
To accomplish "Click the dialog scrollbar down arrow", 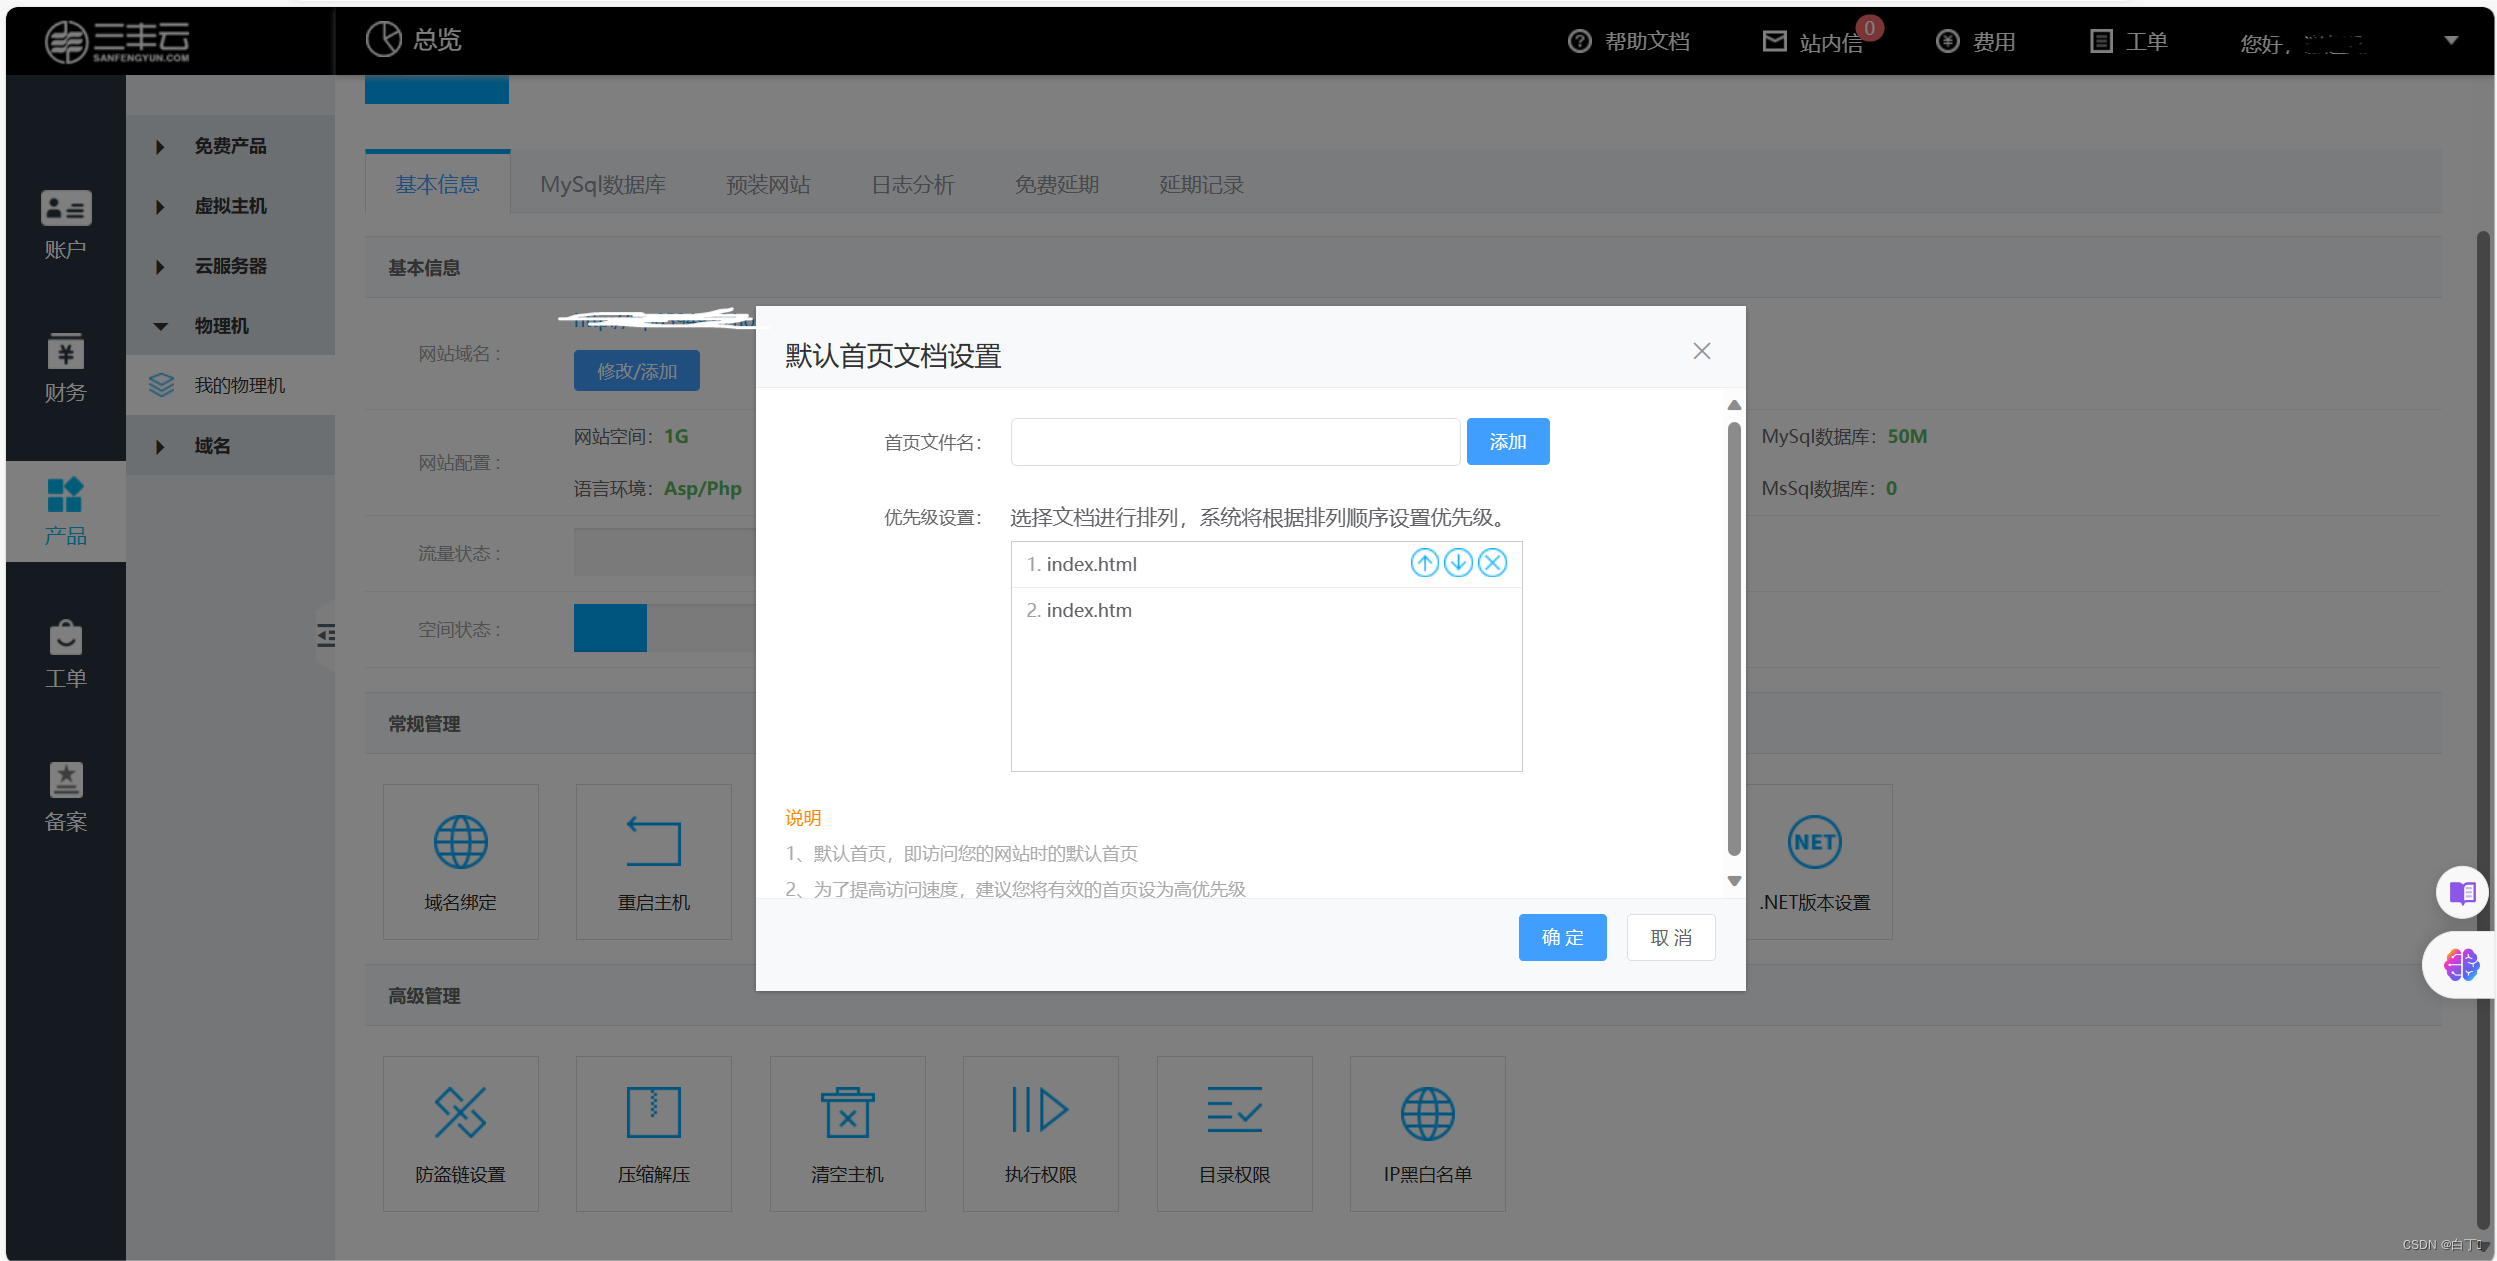I will coord(1734,881).
